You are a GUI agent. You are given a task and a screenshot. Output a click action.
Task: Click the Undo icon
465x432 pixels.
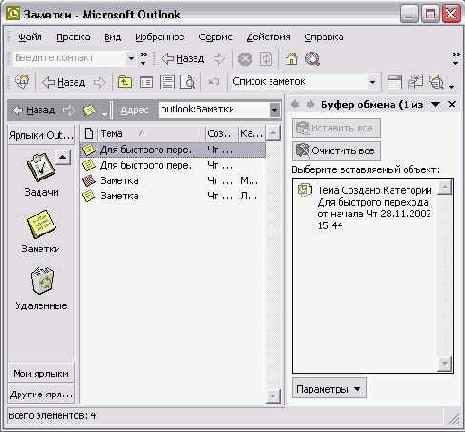pos(213,82)
